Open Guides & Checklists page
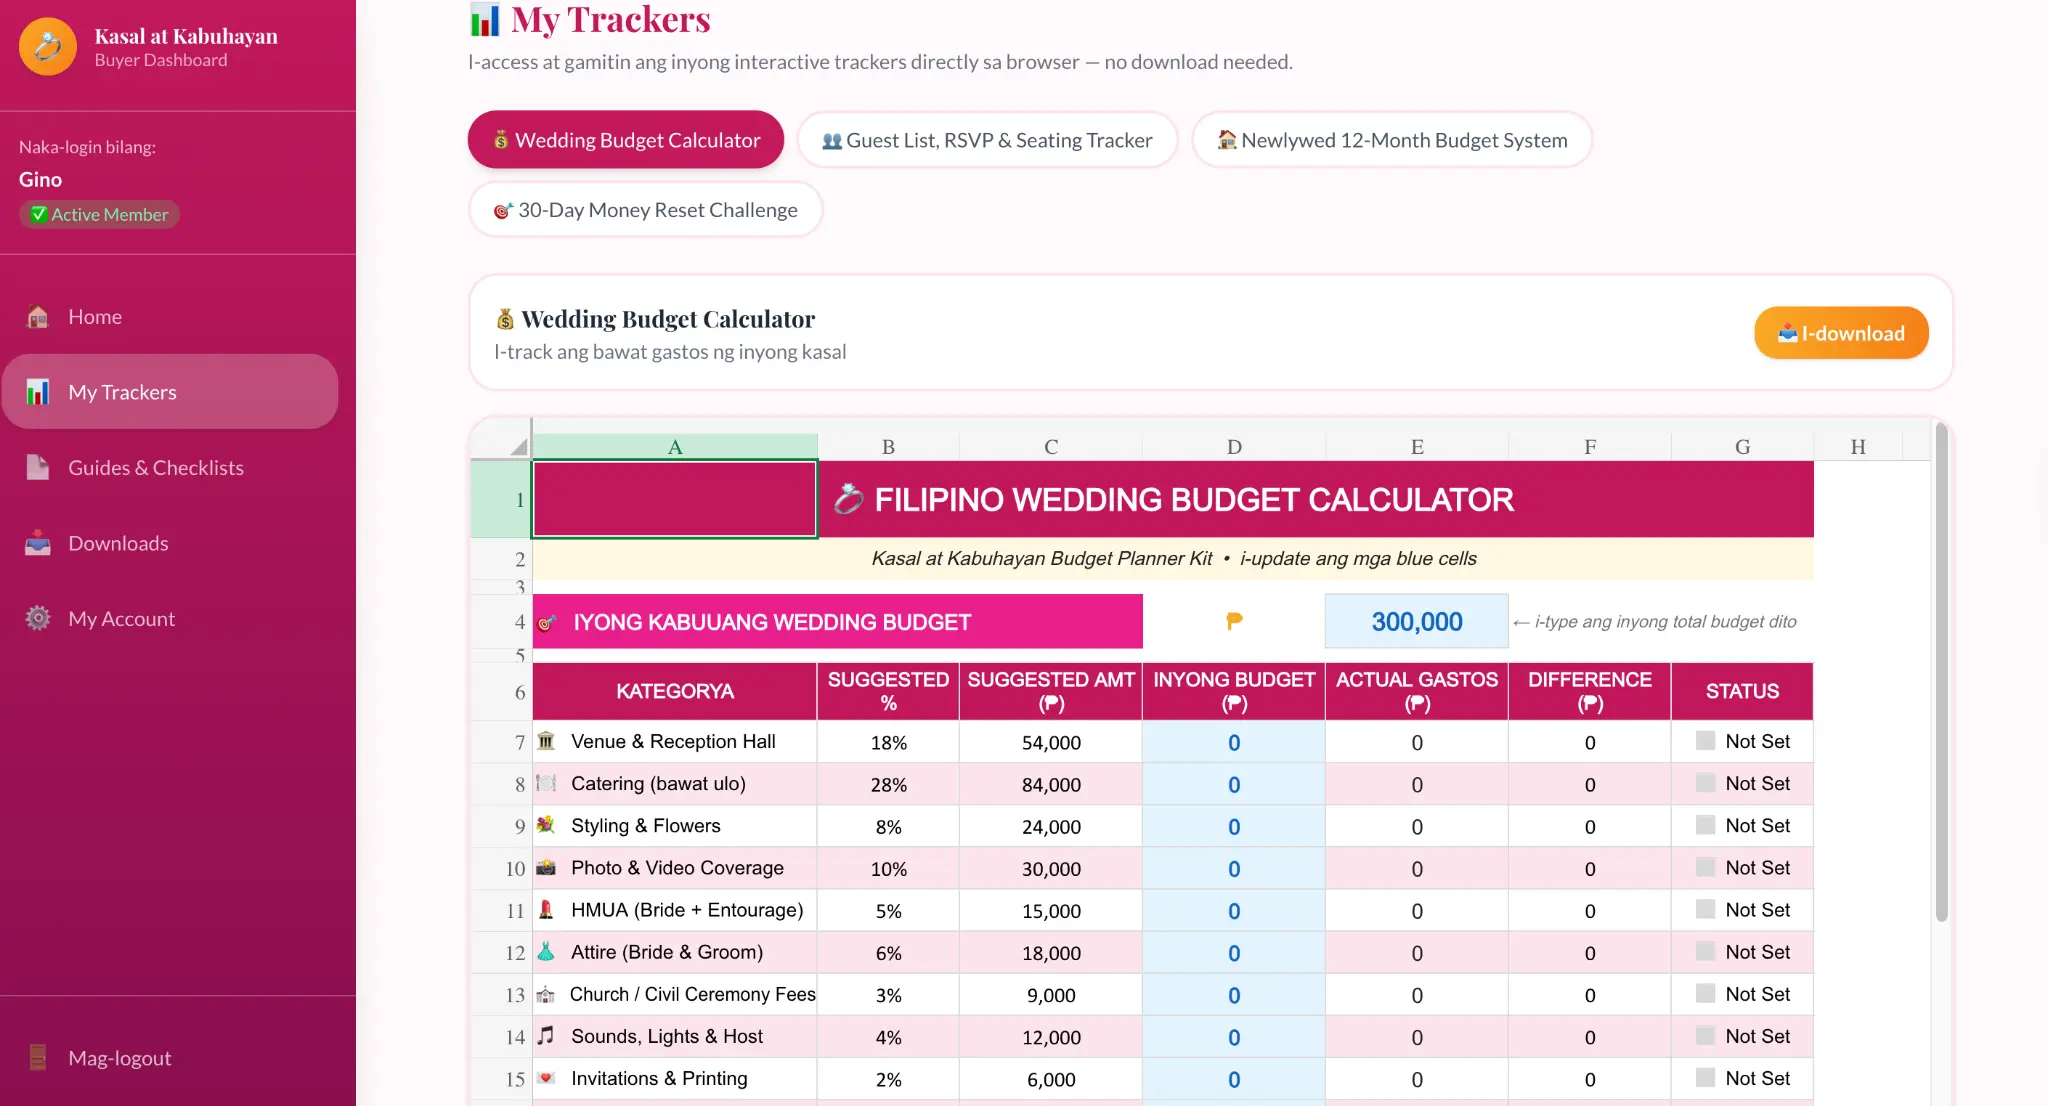Image resolution: width=2048 pixels, height=1106 pixels. click(x=170, y=467)
